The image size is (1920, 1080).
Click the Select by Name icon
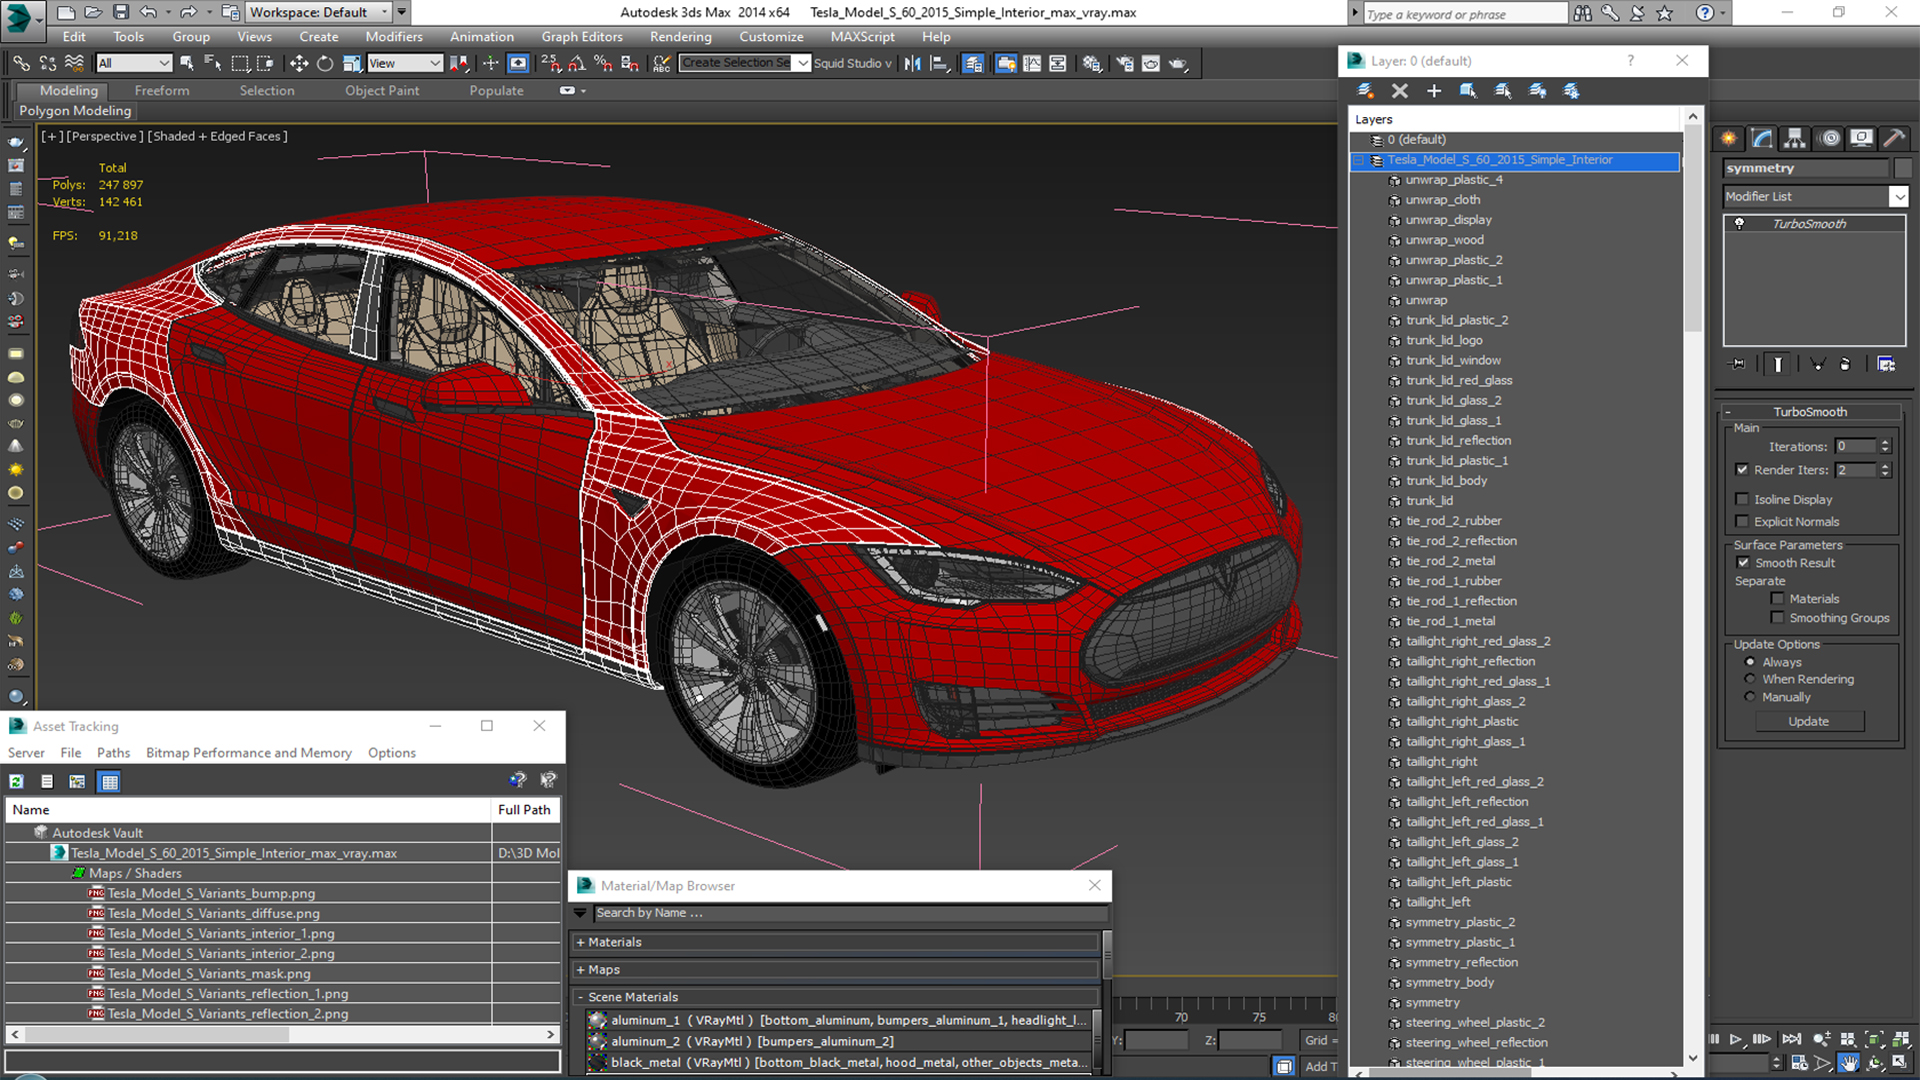213,63
